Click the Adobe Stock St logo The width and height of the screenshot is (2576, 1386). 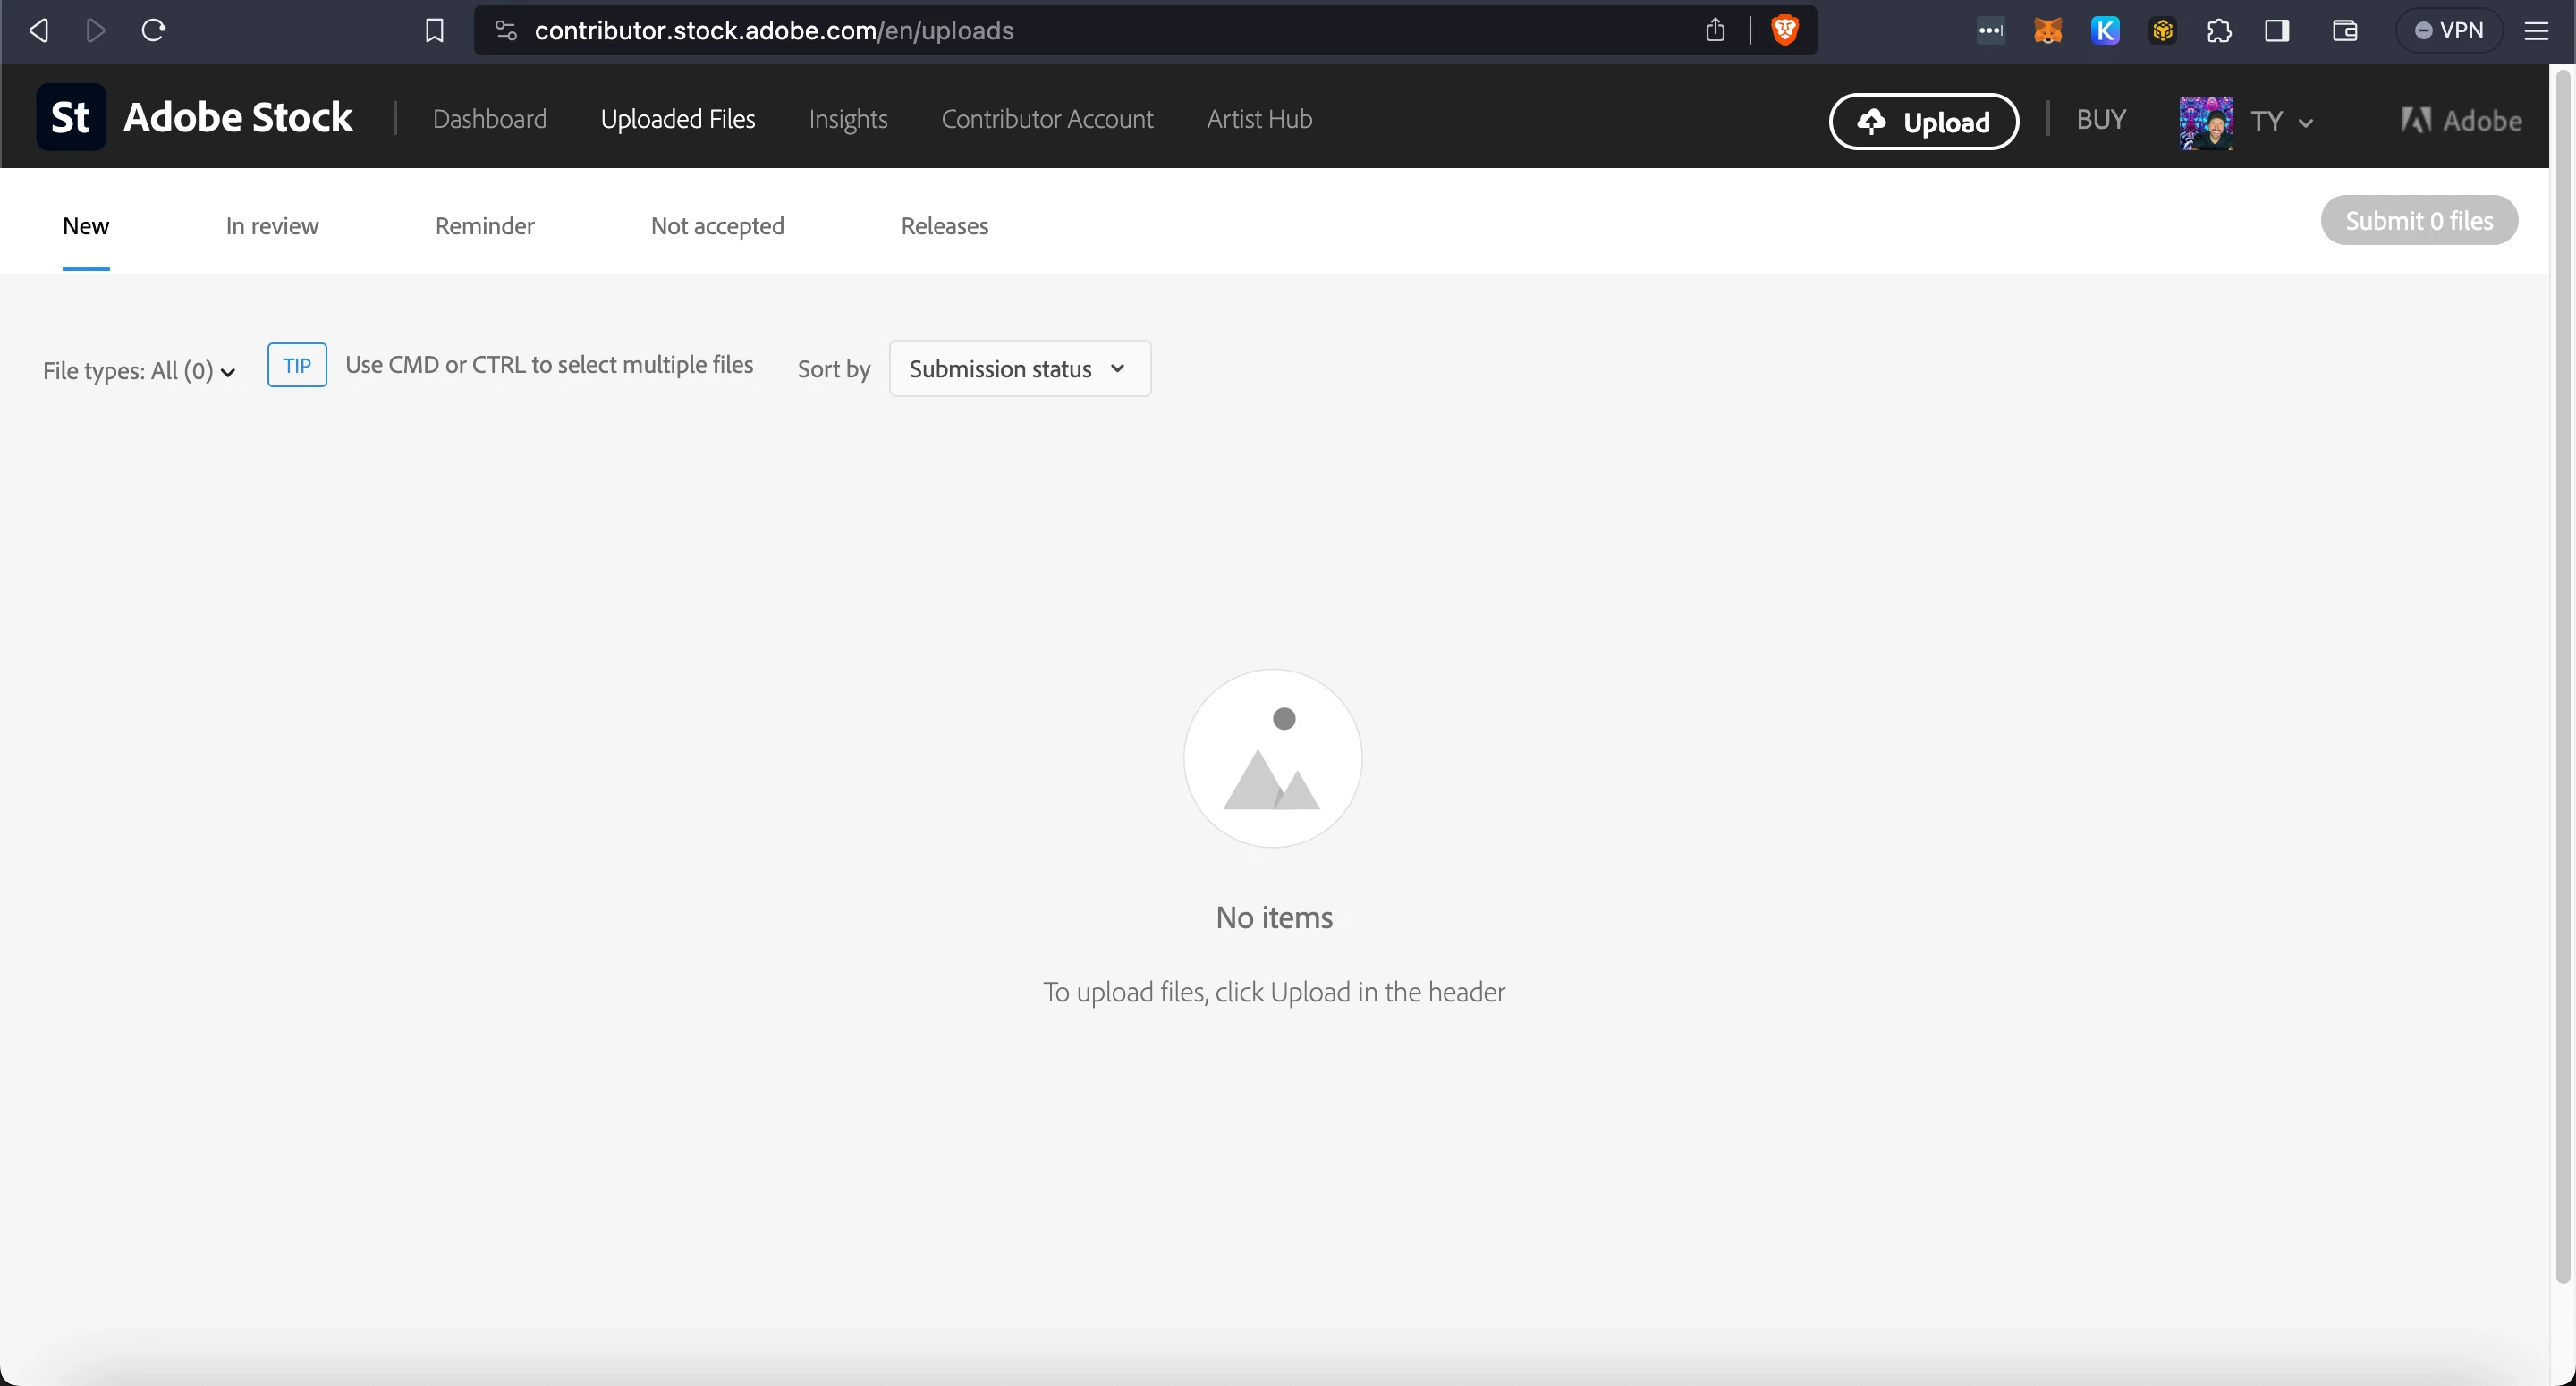(x=71, y=118)
